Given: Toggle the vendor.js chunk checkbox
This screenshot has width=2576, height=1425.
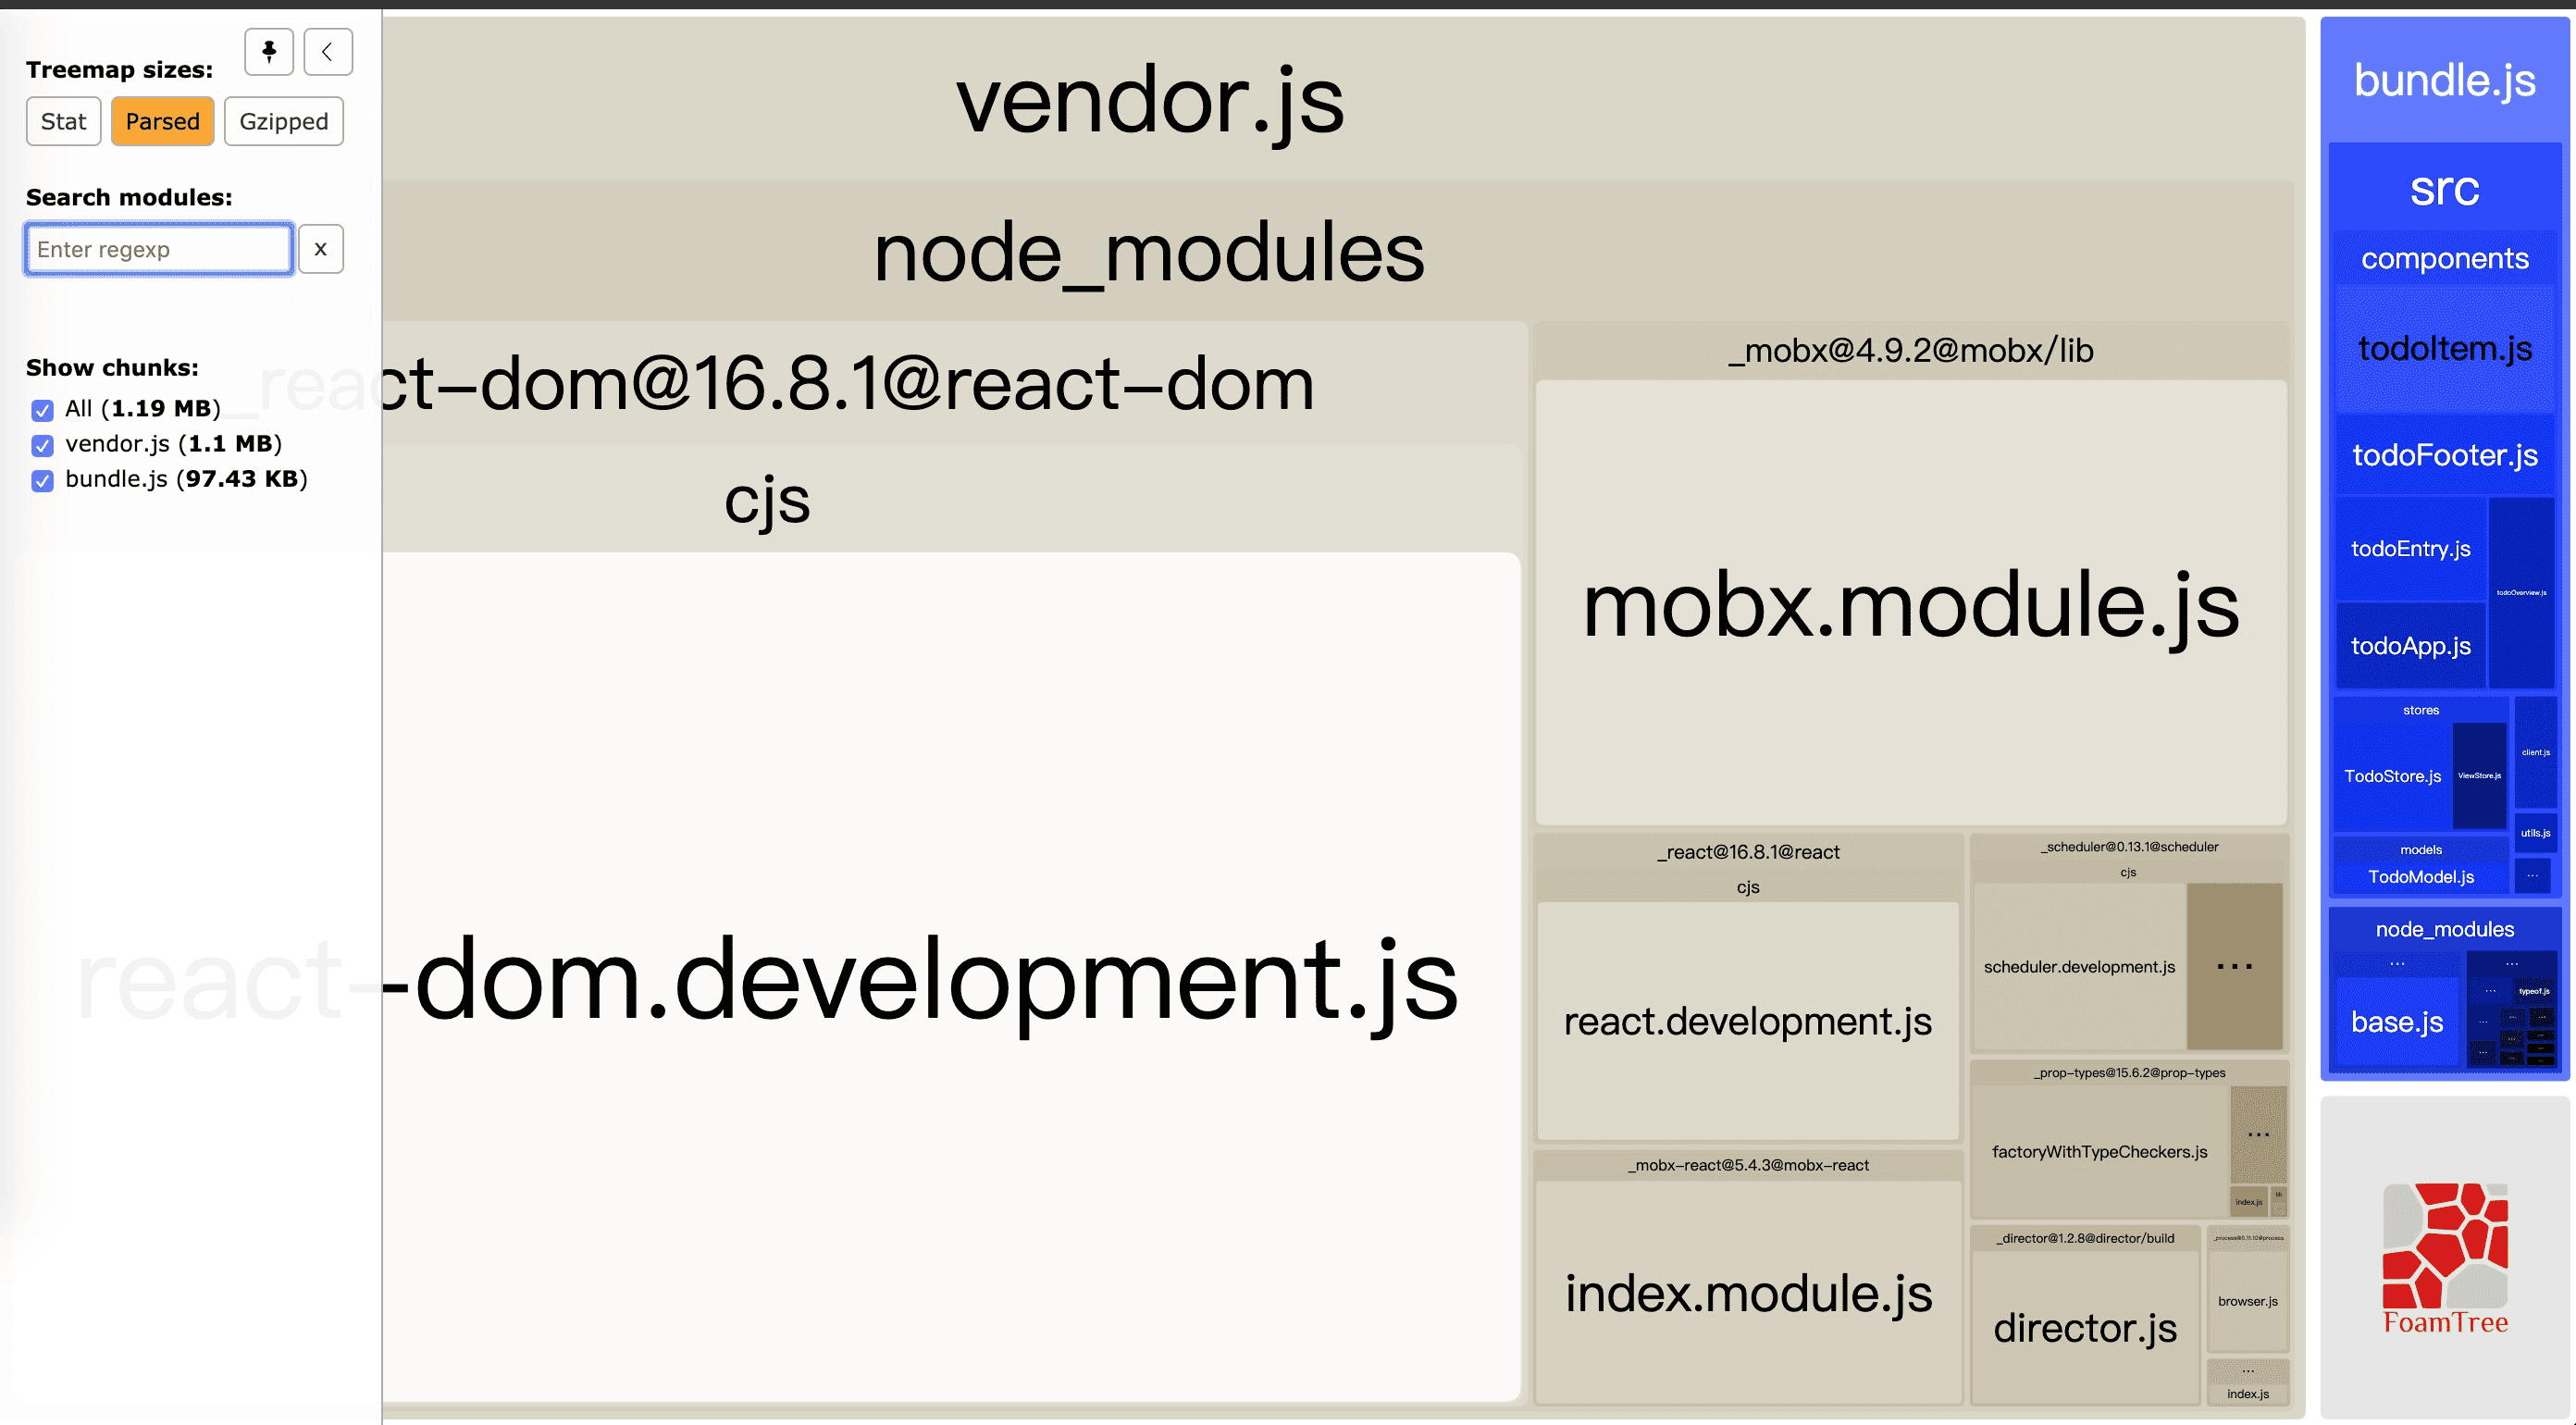Looking at the screenshot, I should click(42, 445).
